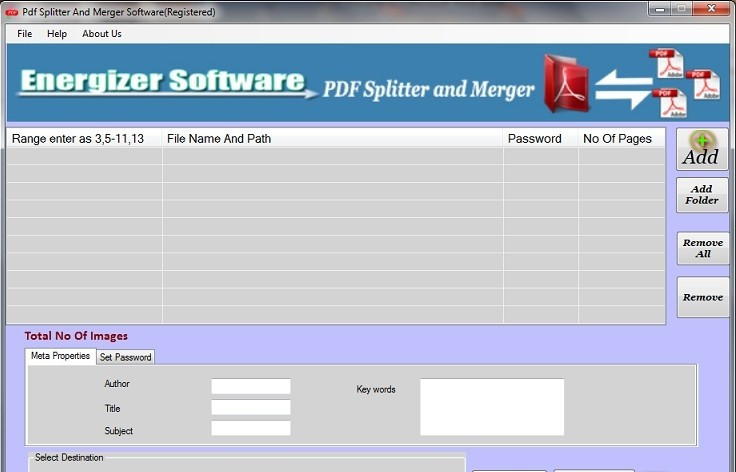Click inside the Key words text area

[x=492, y=407]
